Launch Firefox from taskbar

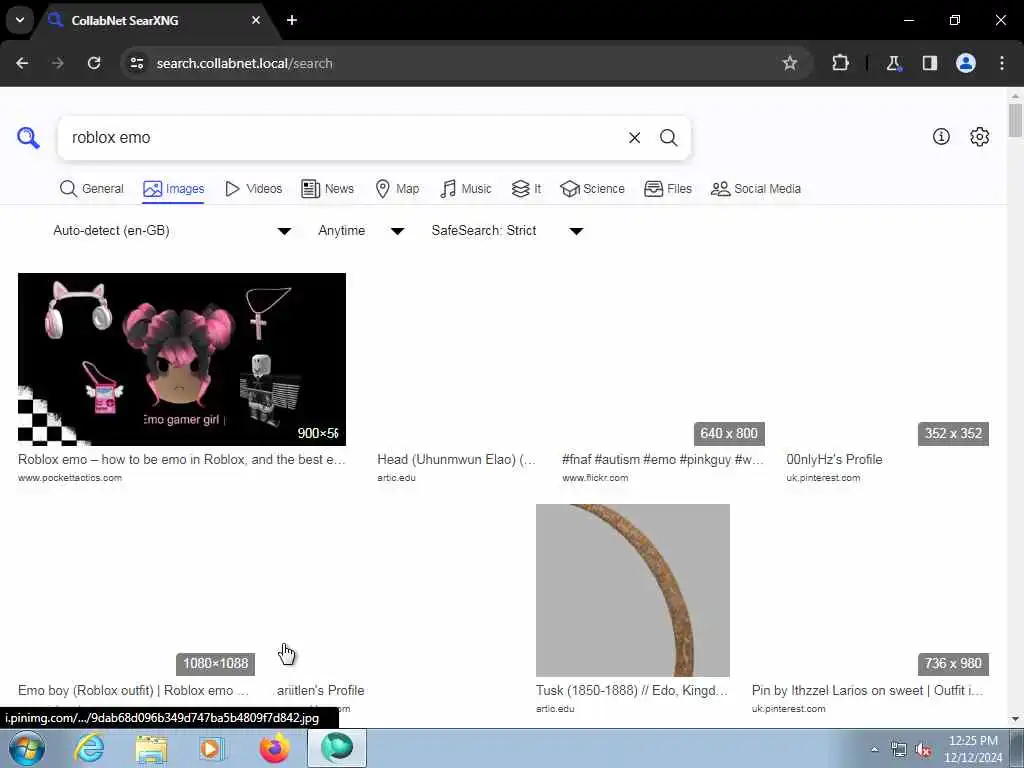[x=274, y=748]
